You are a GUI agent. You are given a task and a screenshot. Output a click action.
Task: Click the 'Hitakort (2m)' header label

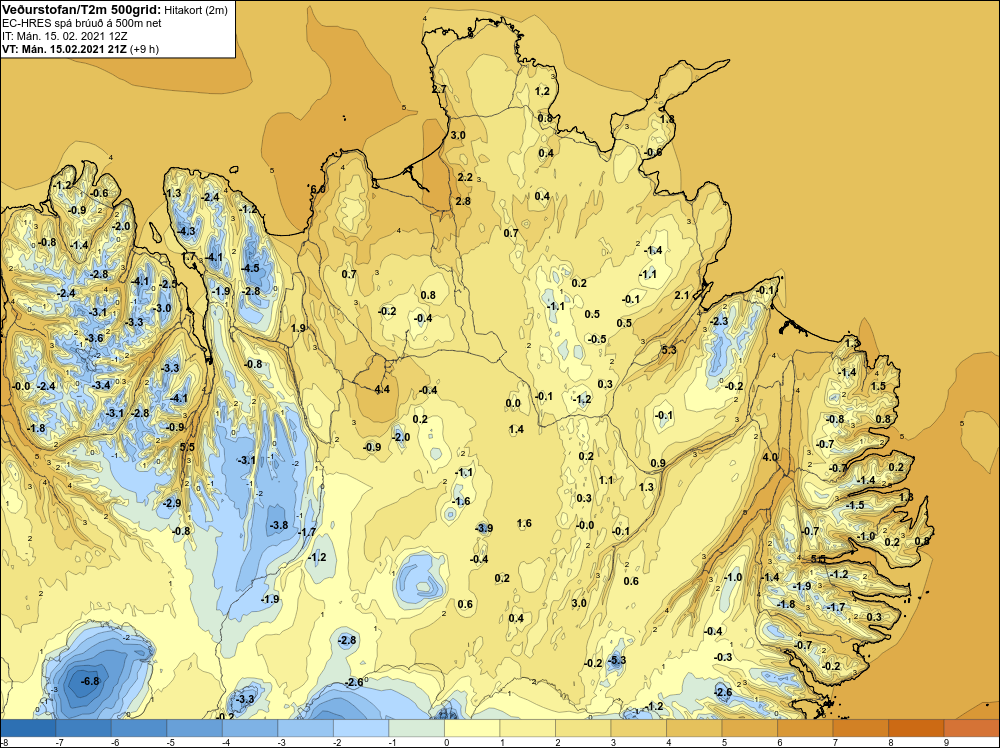point(195,10)
